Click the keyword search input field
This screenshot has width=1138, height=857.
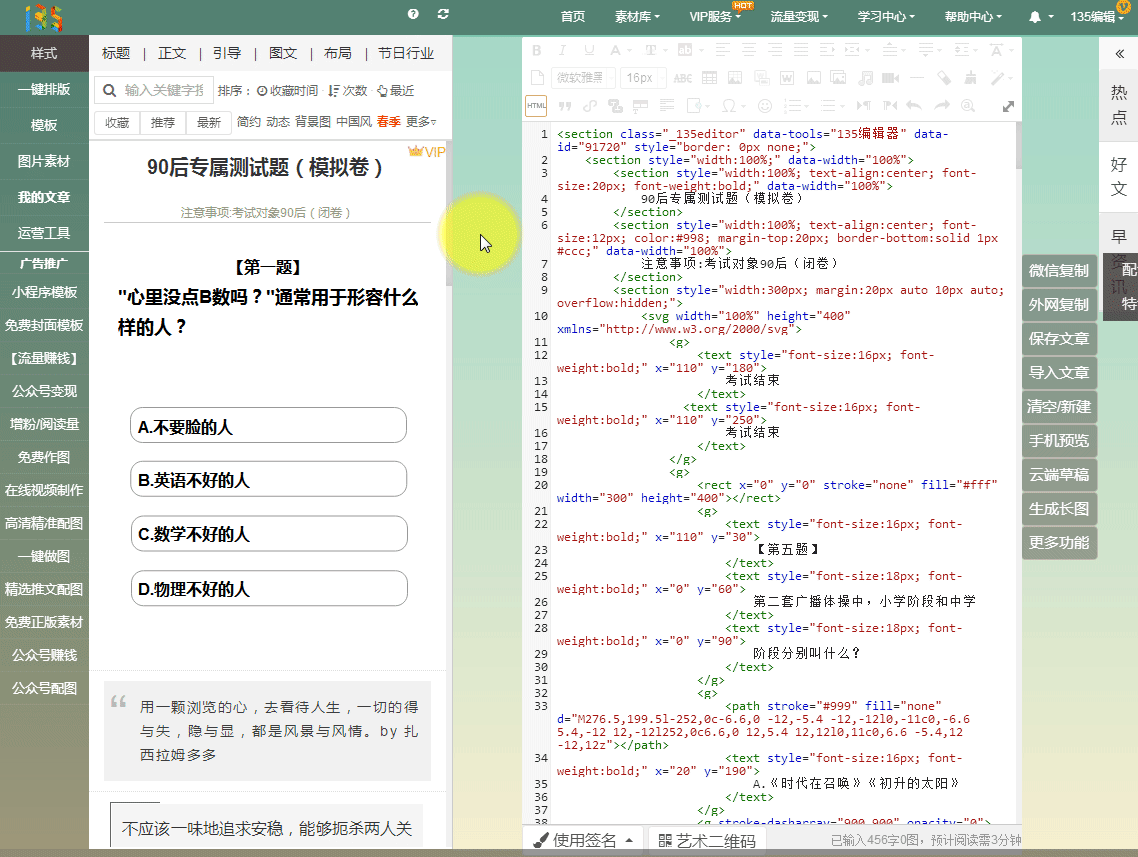pos(164,90)
